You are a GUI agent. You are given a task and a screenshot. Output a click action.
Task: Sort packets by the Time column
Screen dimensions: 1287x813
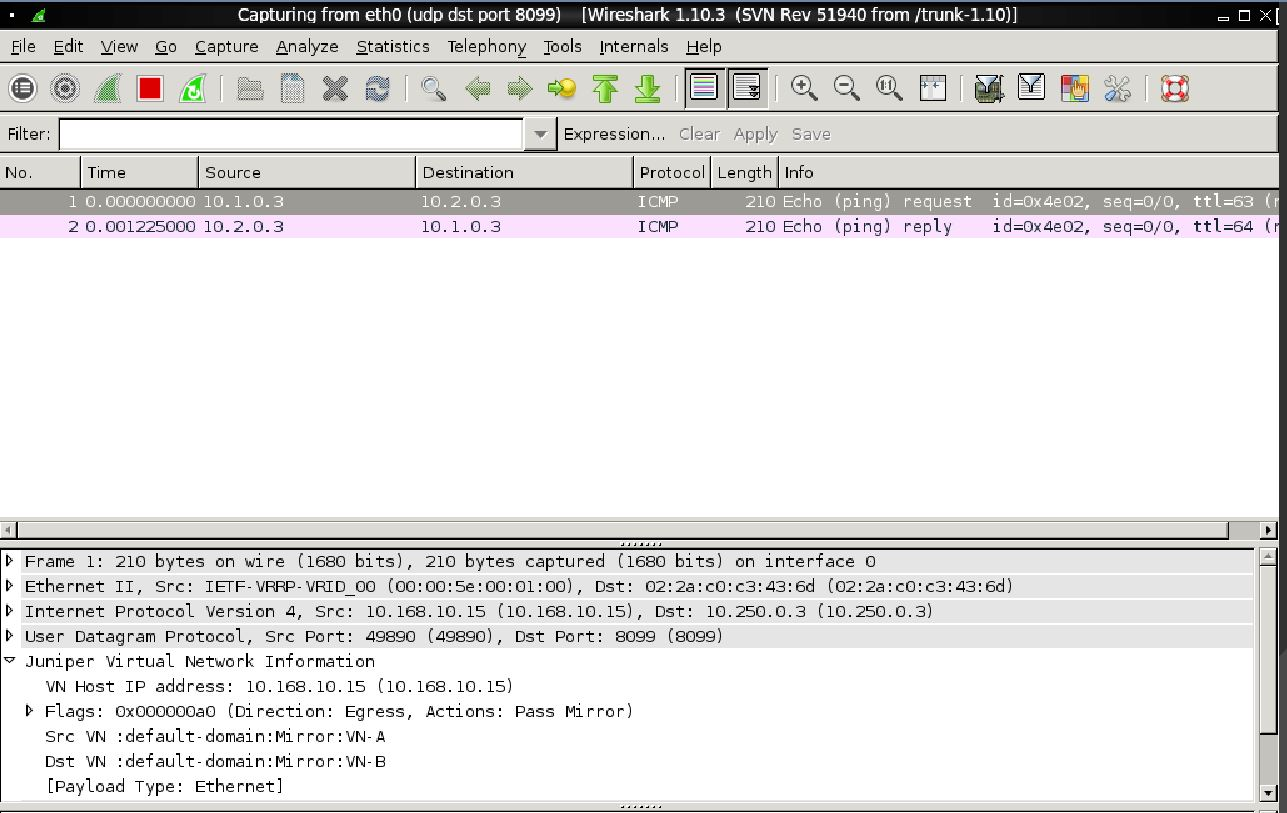[x=140, y=172]
